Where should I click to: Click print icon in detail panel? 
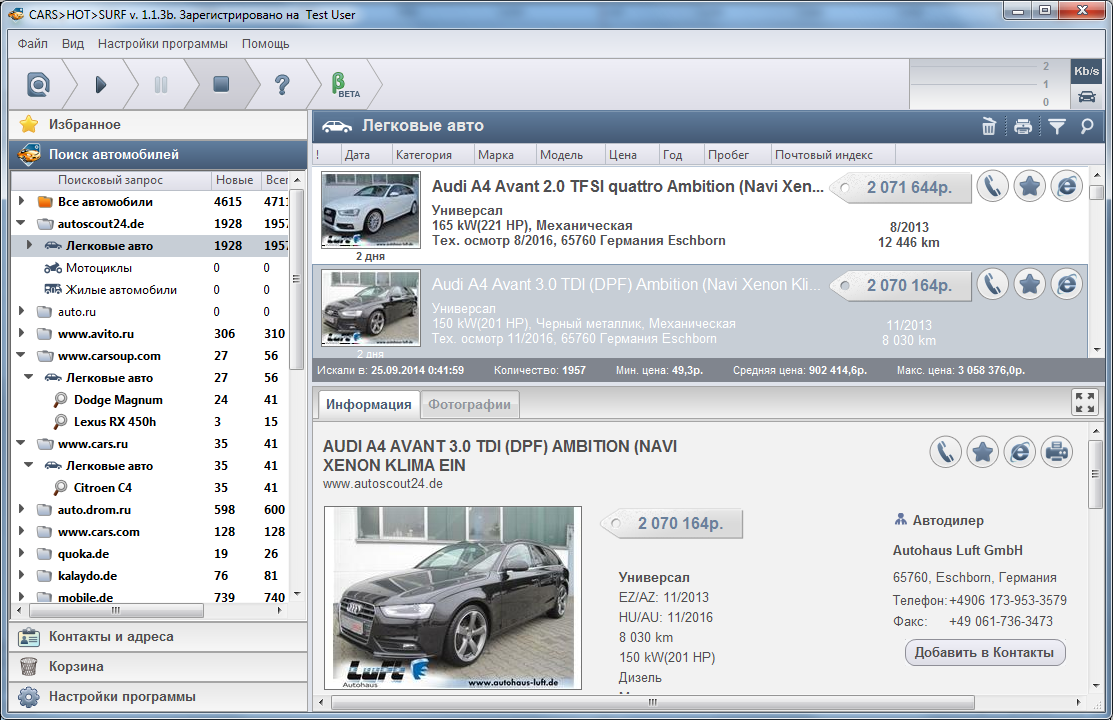point(1057,452)
